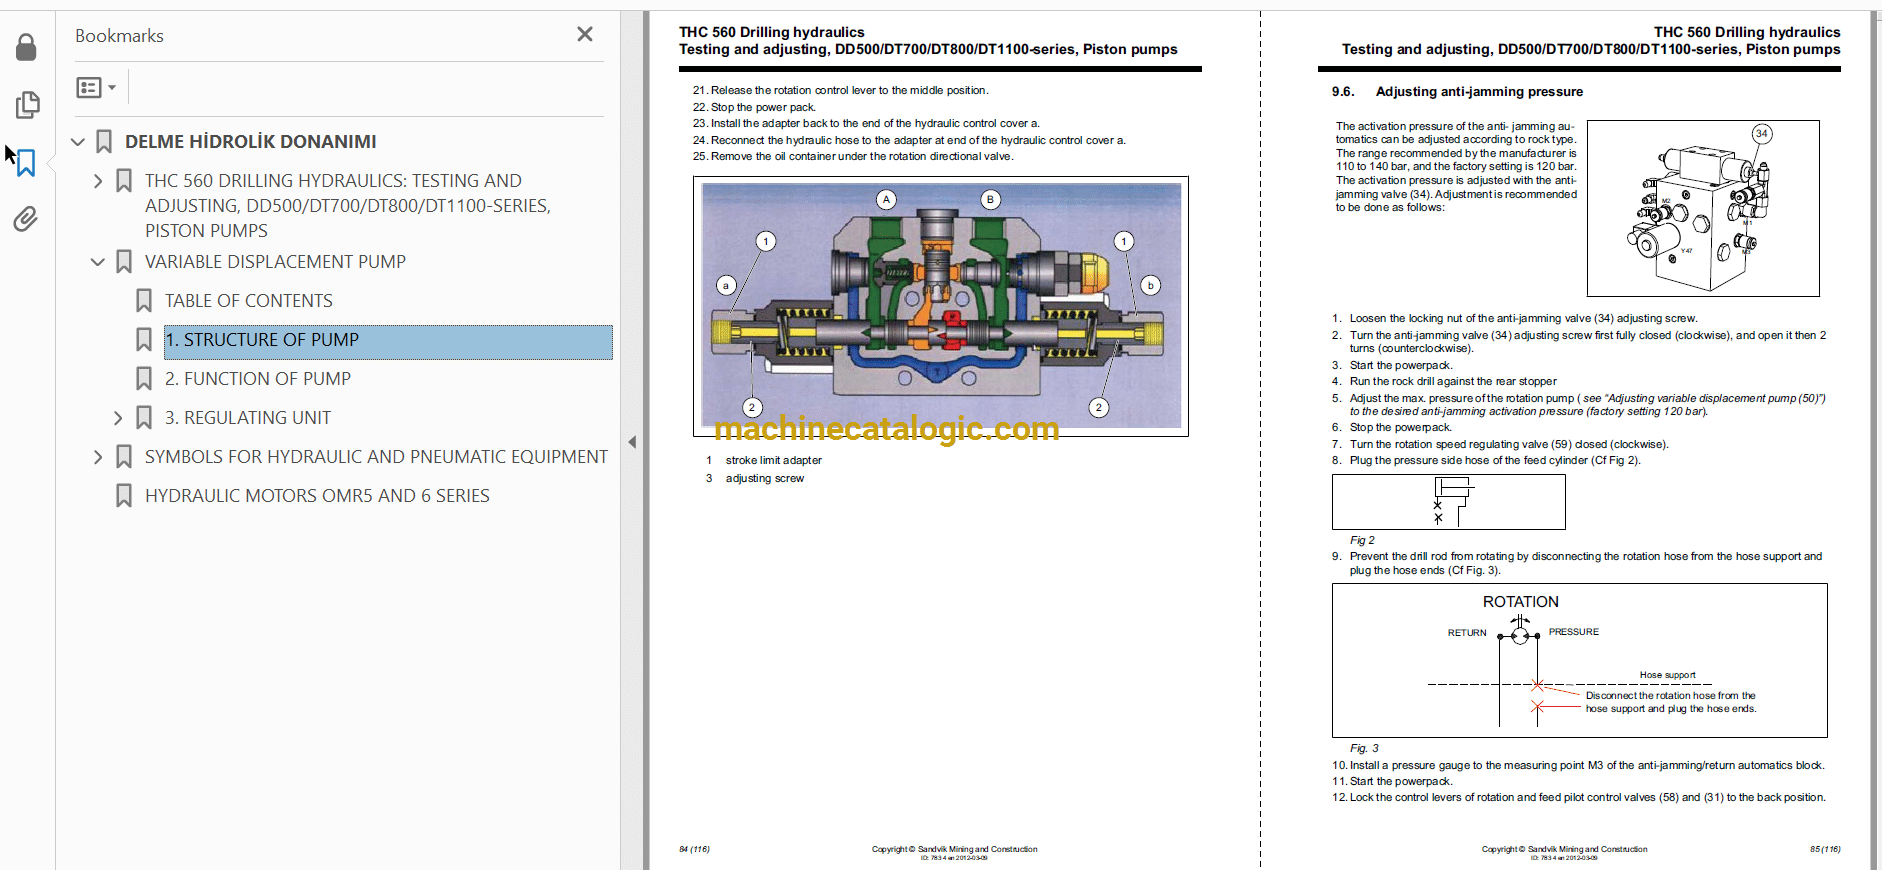Image resolution: width=1882 pixels, height=870 pixels.
Task: Click bookmark icon beside THC 560 DRILLING HYDRAULICS
Action: point(124,181)
